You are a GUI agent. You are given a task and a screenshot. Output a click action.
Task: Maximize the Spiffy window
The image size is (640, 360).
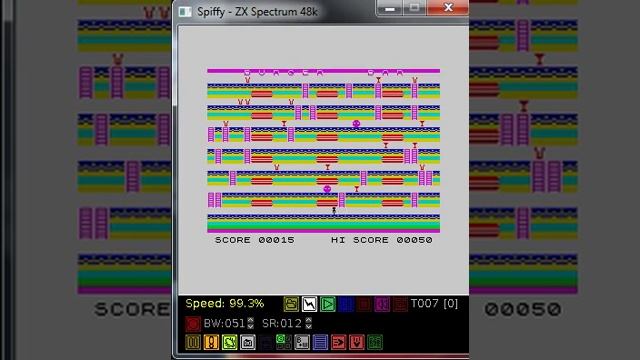pyautogui.click(x=415, y=8)
